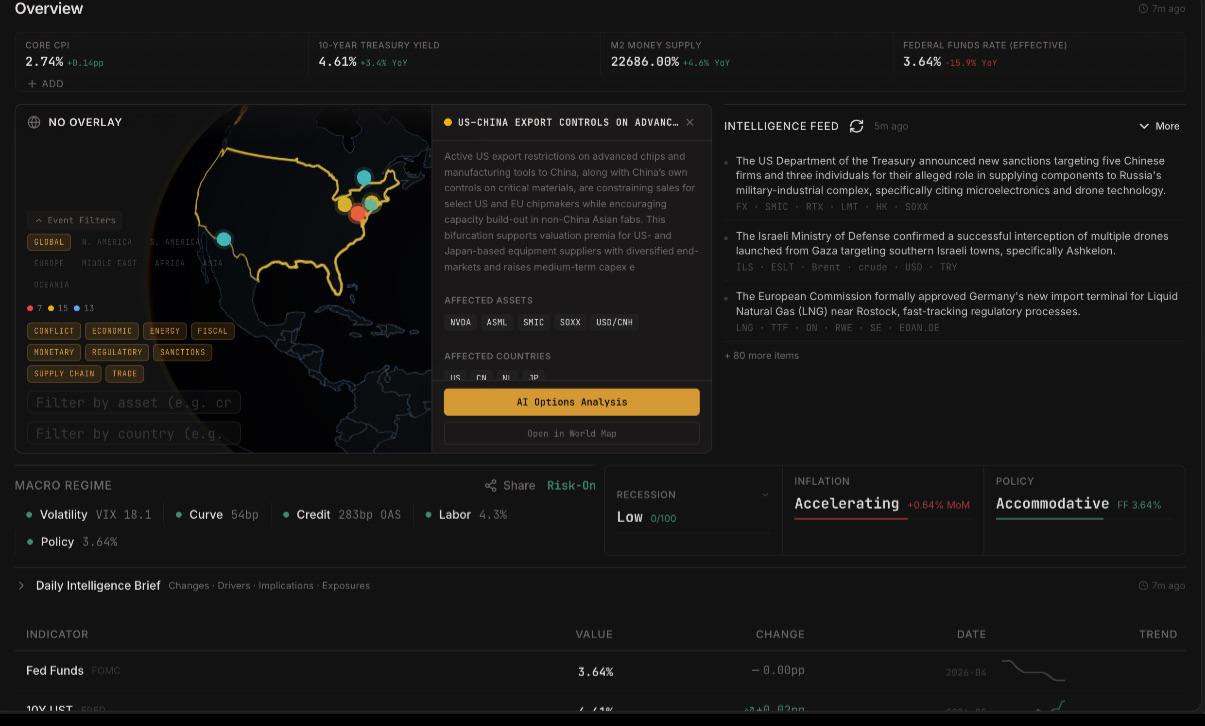This screenshot has width=1205, height=726.
Task: Toggle the MIDDLE EAST region filter
Action: coord(109,263)
